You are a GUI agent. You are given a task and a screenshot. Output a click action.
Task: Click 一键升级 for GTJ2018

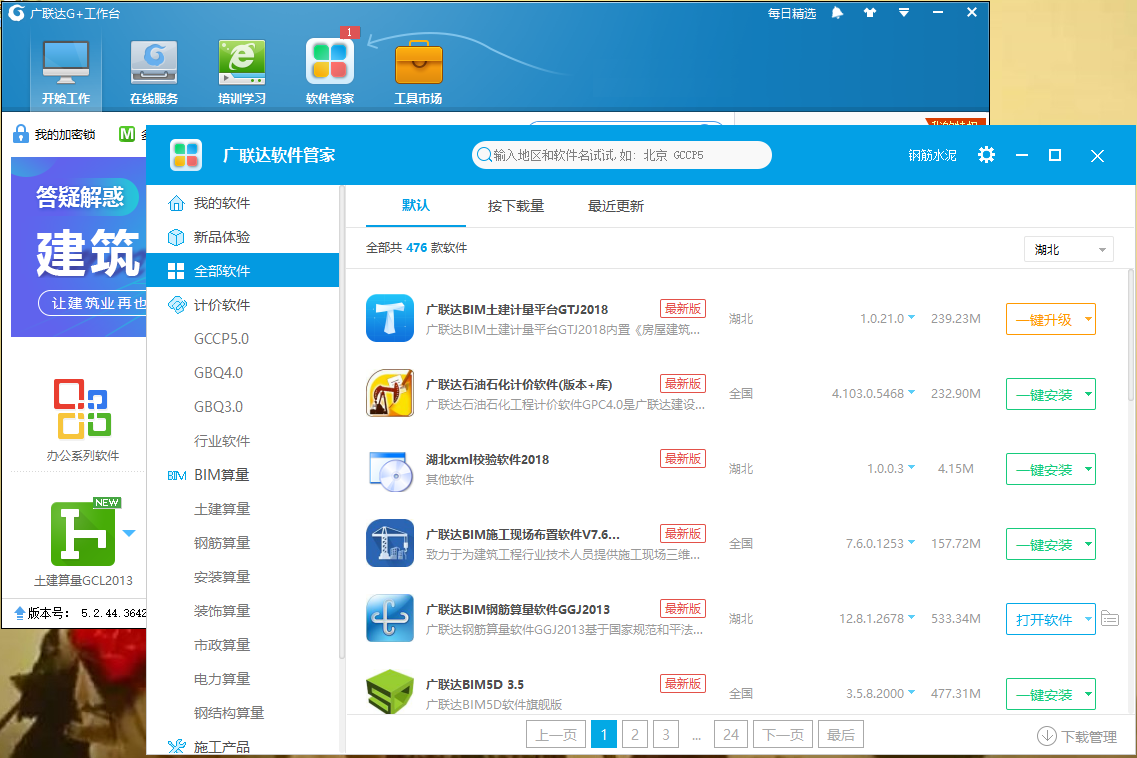click(x=1043, y=319)
